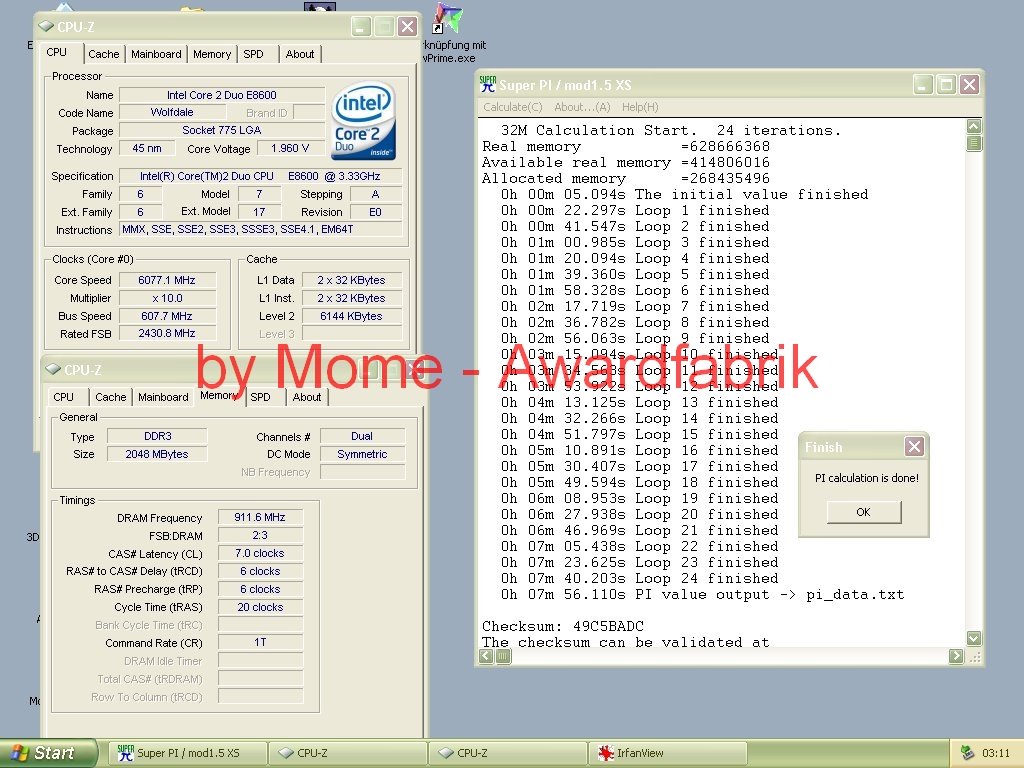This screenshot has width=1024, height=768.
Task: Select CPU tab in top CPU-Z window
Action: pos(57,52)
